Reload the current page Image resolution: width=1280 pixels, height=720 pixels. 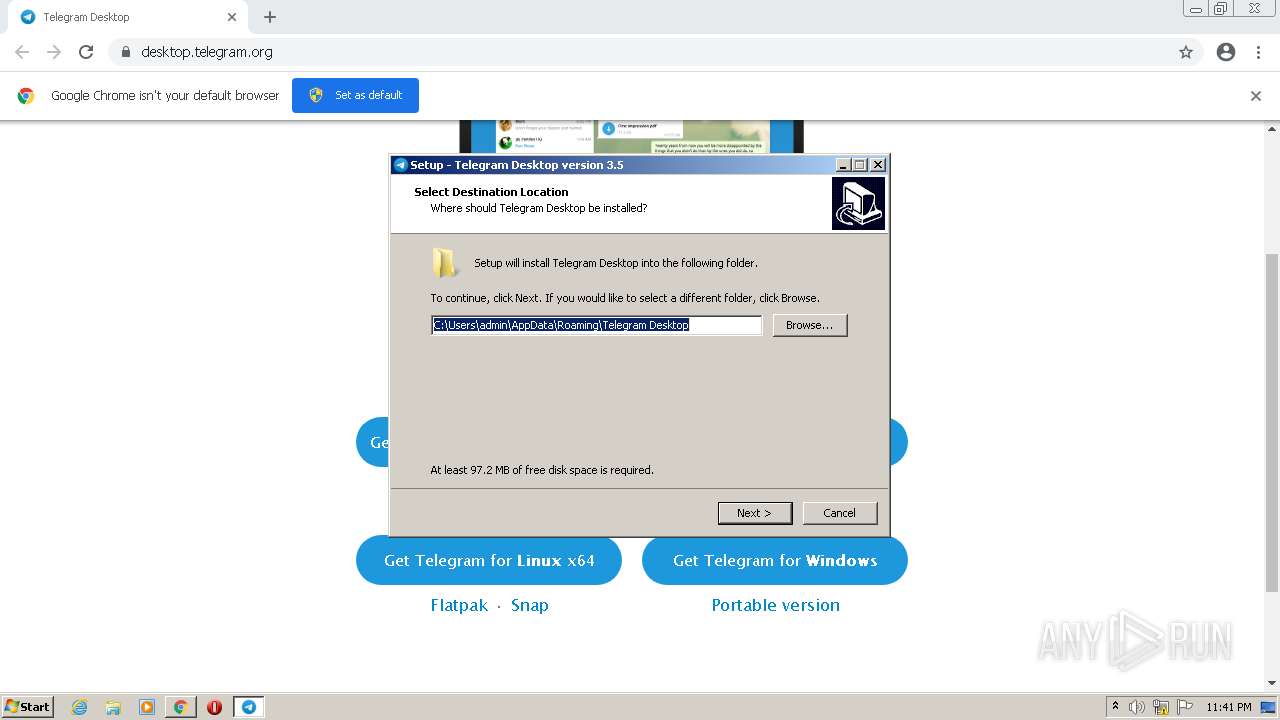[86, 52]
